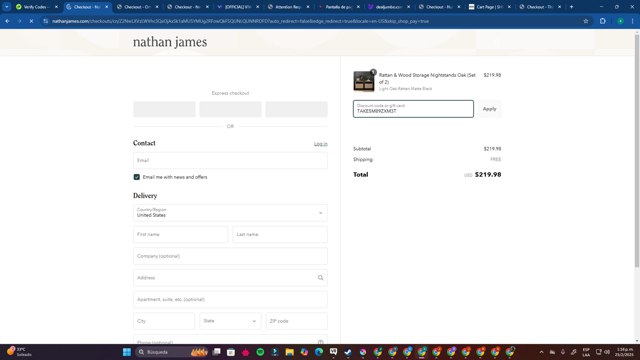Open the tab search dropdown arrow
This screenshot has width=640, height=360.
point(7,7)
